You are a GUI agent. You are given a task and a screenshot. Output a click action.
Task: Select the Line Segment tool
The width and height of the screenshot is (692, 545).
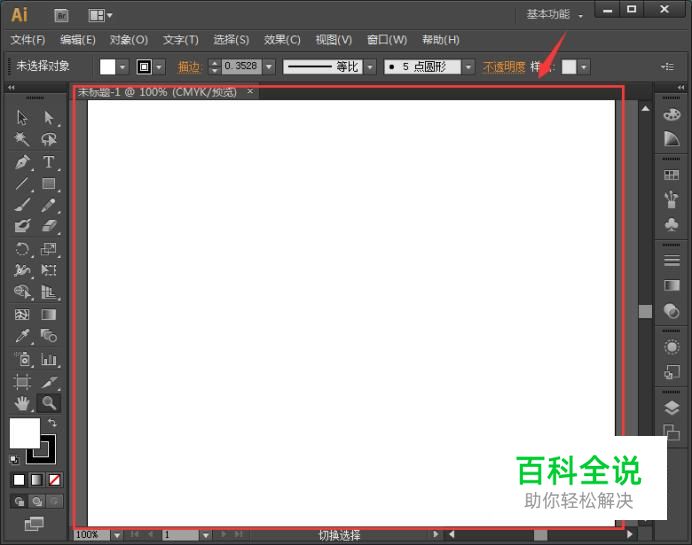pyautogui.click(x=22, y=184)
